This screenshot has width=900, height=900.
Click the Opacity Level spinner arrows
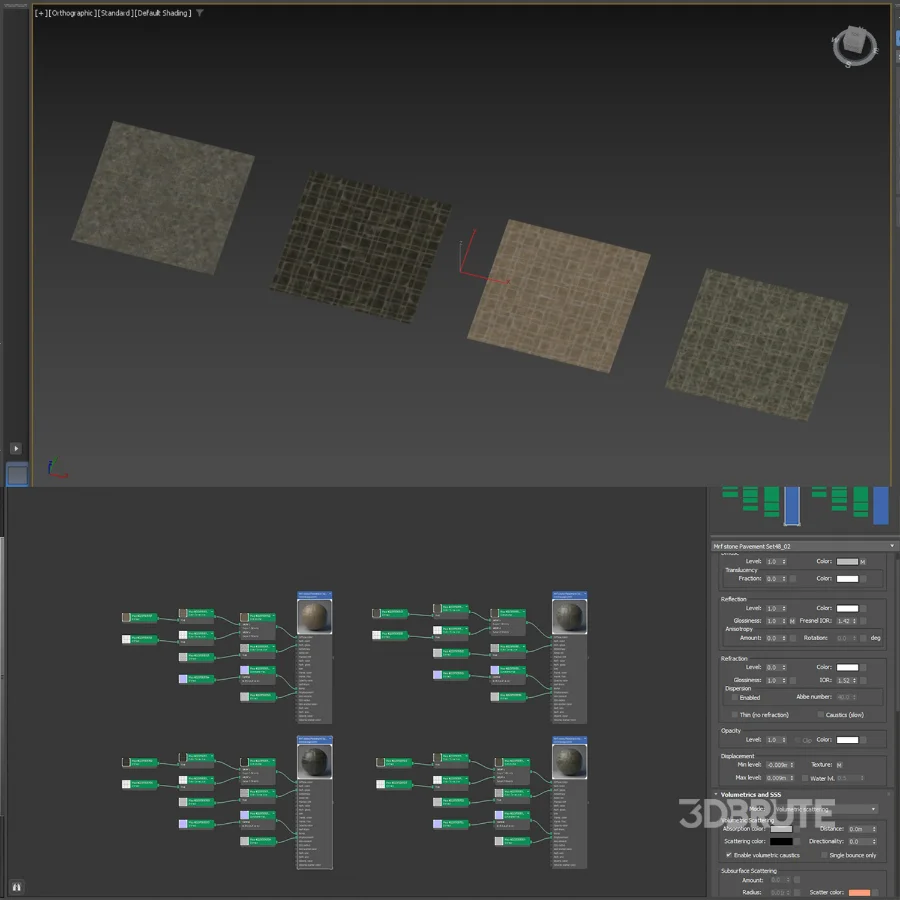pos(784,740)
